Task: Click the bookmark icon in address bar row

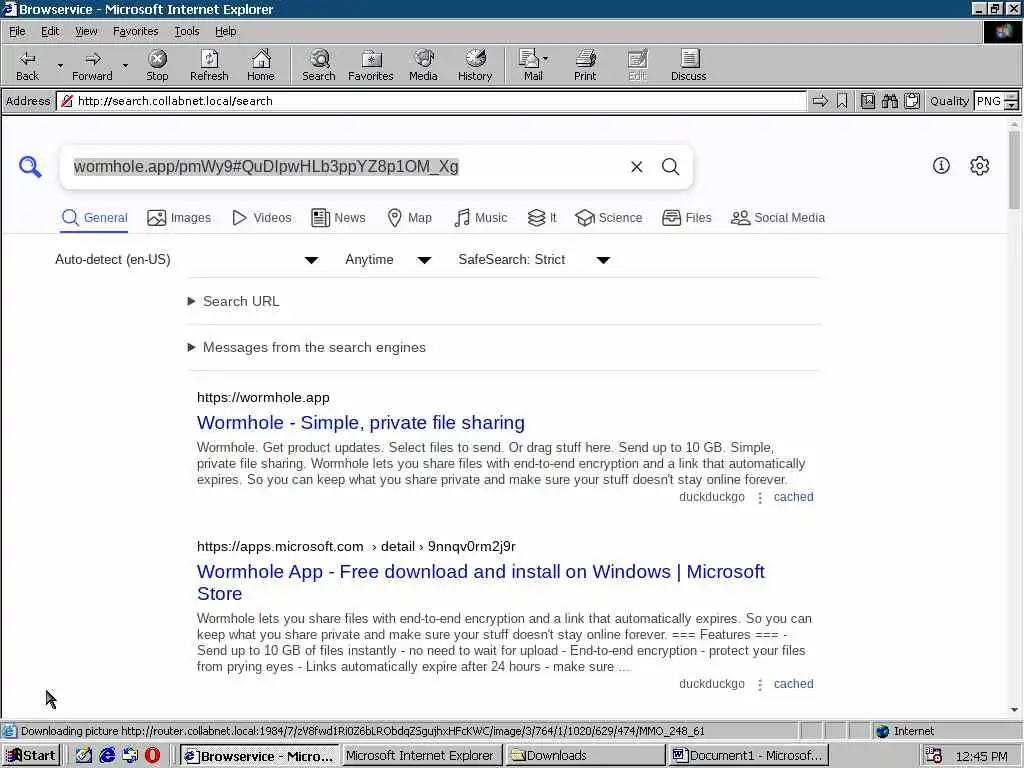Action: click(842, 101)
